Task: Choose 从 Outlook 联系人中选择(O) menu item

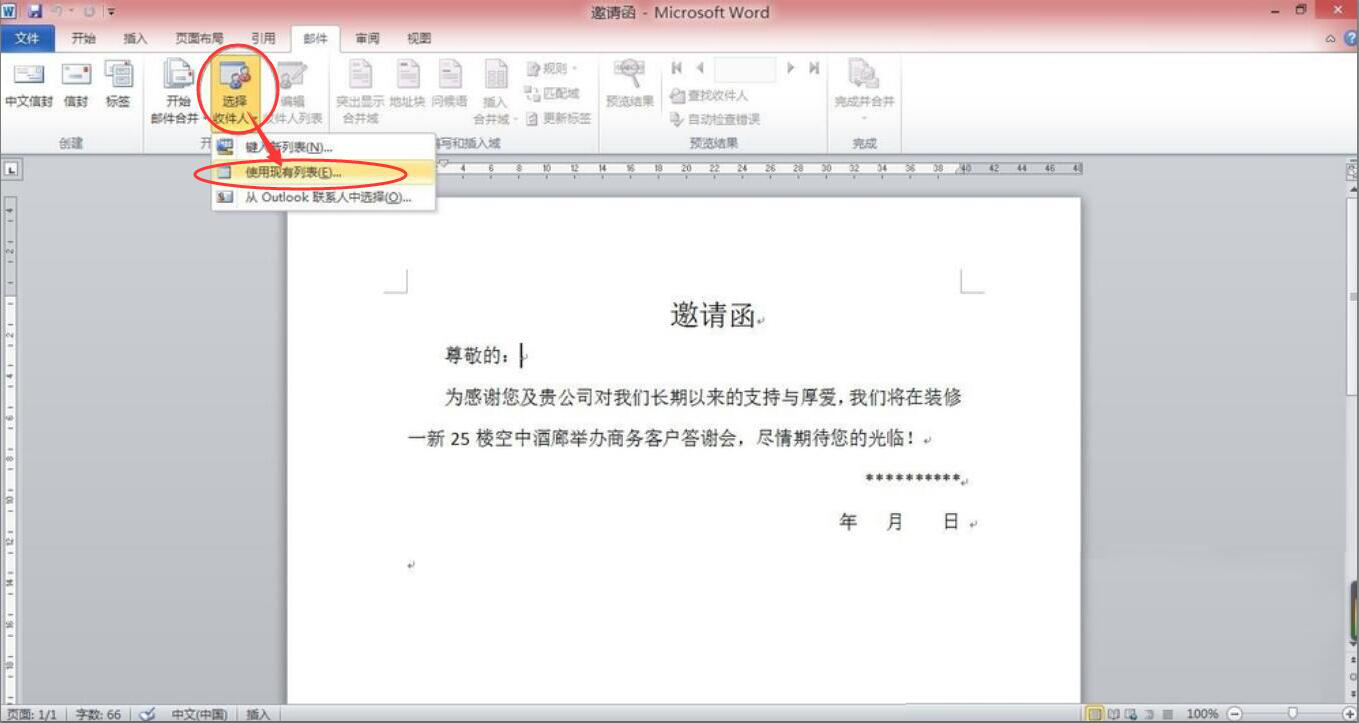Action: pyautogui.click(x=324, y=197)
